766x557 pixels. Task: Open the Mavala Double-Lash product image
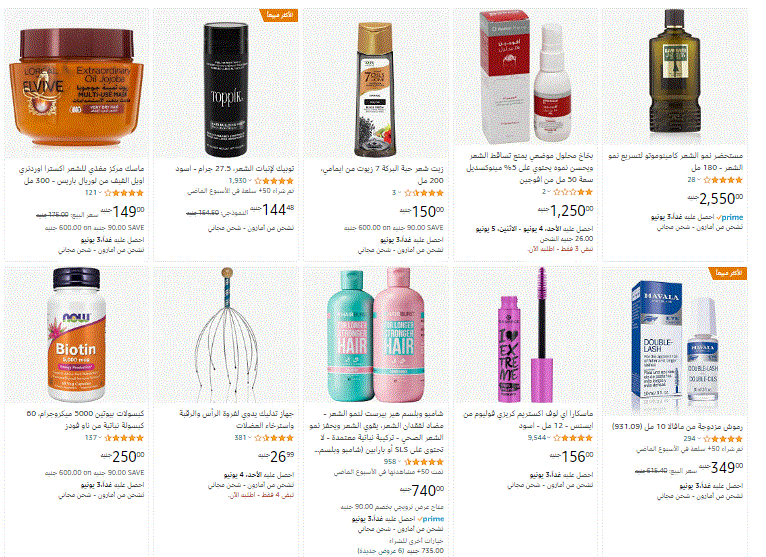pyautogui.click(x=675, y=341)
